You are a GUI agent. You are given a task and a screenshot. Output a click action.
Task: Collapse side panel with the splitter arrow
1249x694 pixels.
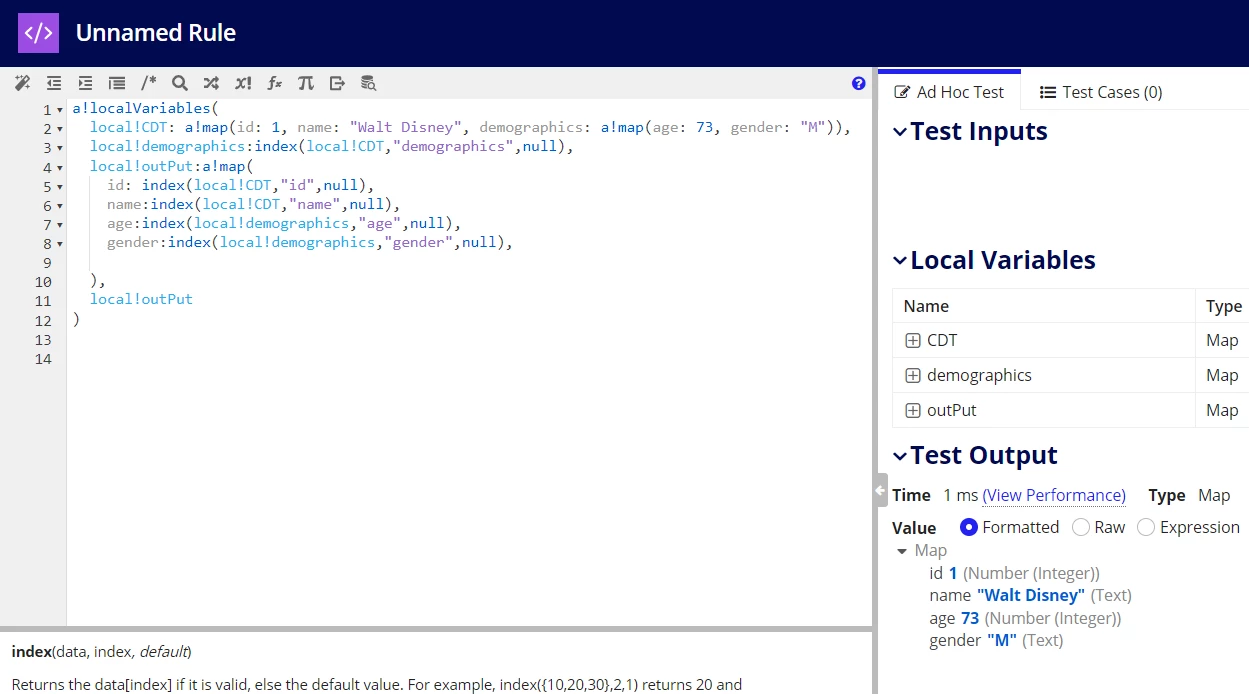tap(880, 491)
